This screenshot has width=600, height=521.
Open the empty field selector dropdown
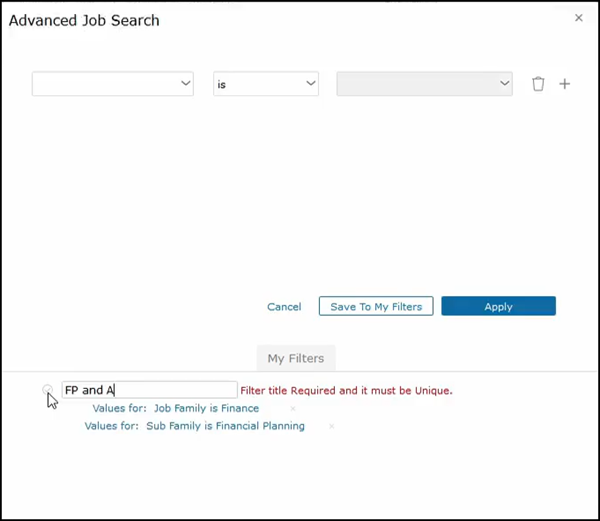click(x=112, y=84)
